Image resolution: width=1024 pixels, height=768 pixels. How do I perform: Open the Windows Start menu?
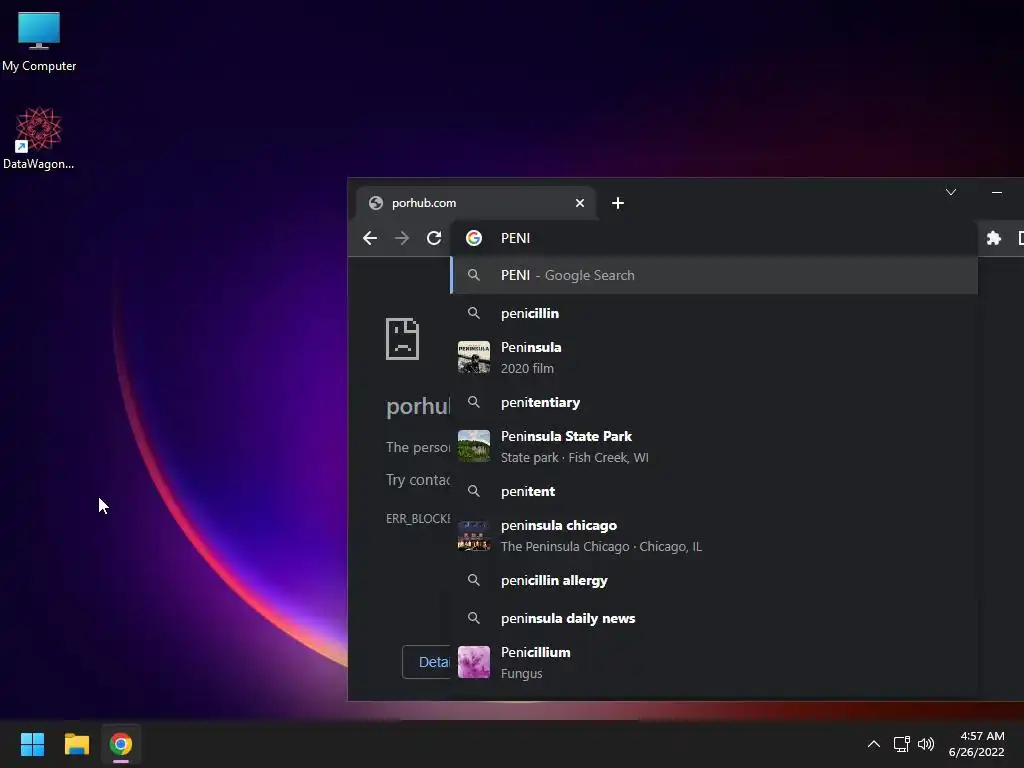[x=32, y=744]
